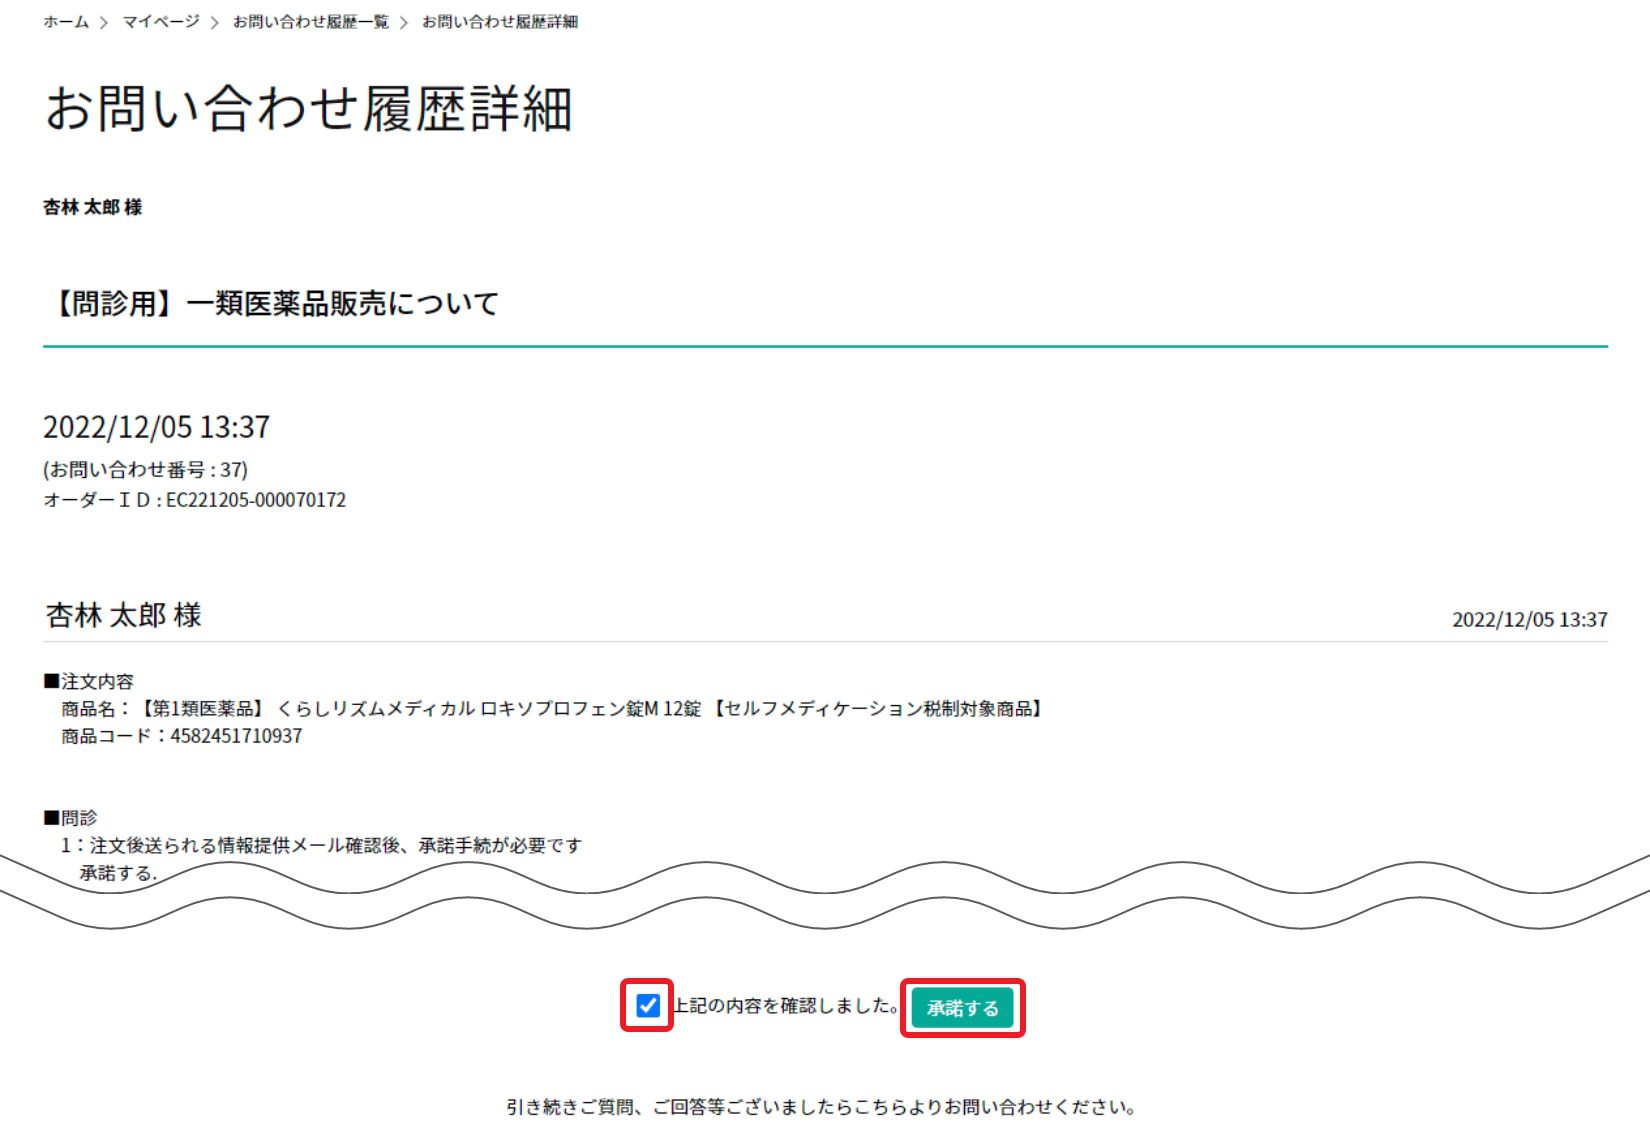Select heading 【問診用】一類医薬品販売について
1650x1126 pixels.
click(x=272, y=303)
